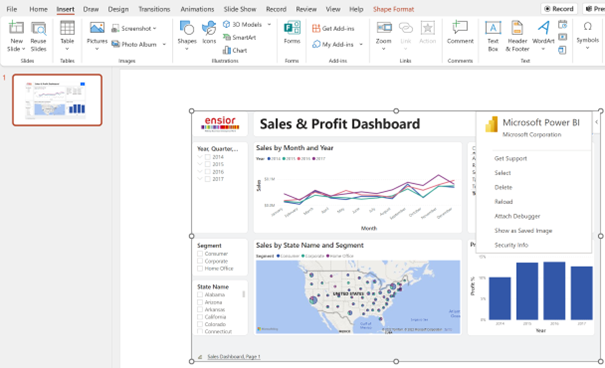Select slide 1 thumbnail
This screenshot has height=368, width=605.
(x=57, y=100)
